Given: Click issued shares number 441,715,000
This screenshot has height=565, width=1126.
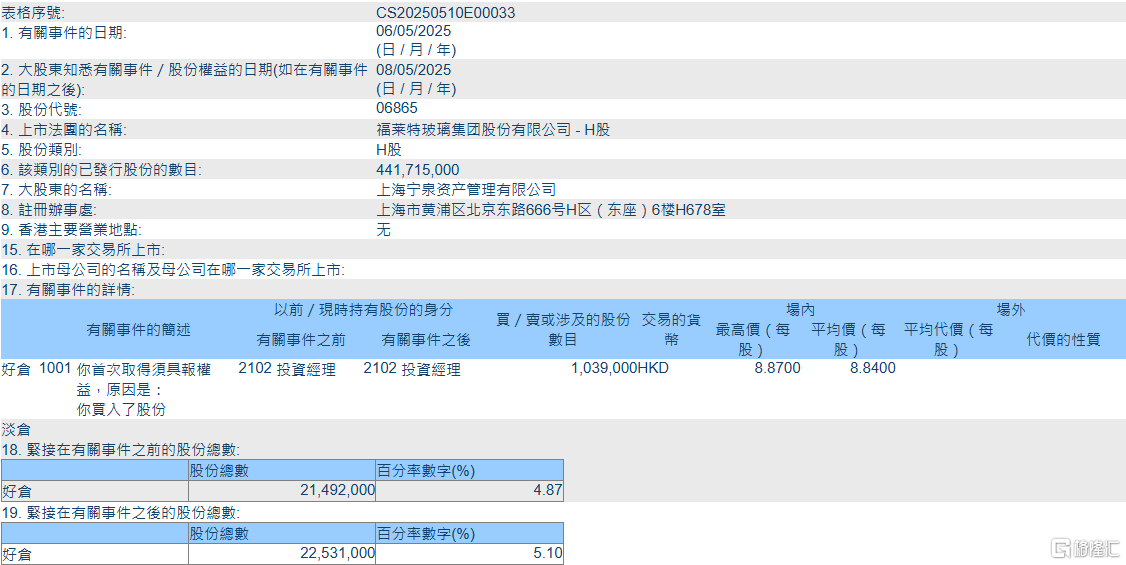Looking at the screenshot, I should click(418, 170).
